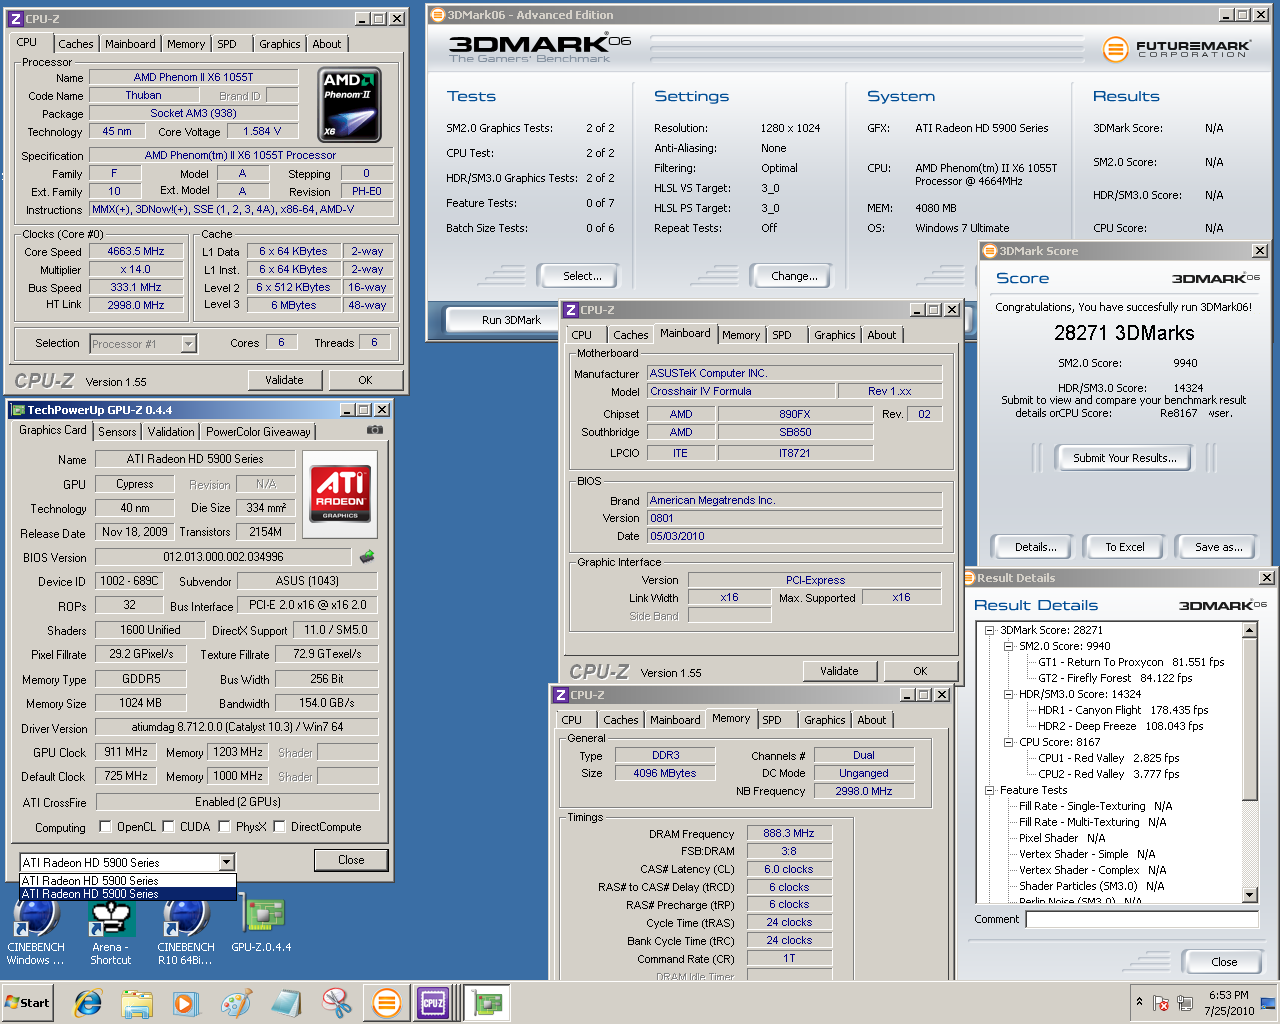Select the highlighted ATI Radeon HD 5900 list entry
Screen dimensions: 1280x1024
click(128, 894)
